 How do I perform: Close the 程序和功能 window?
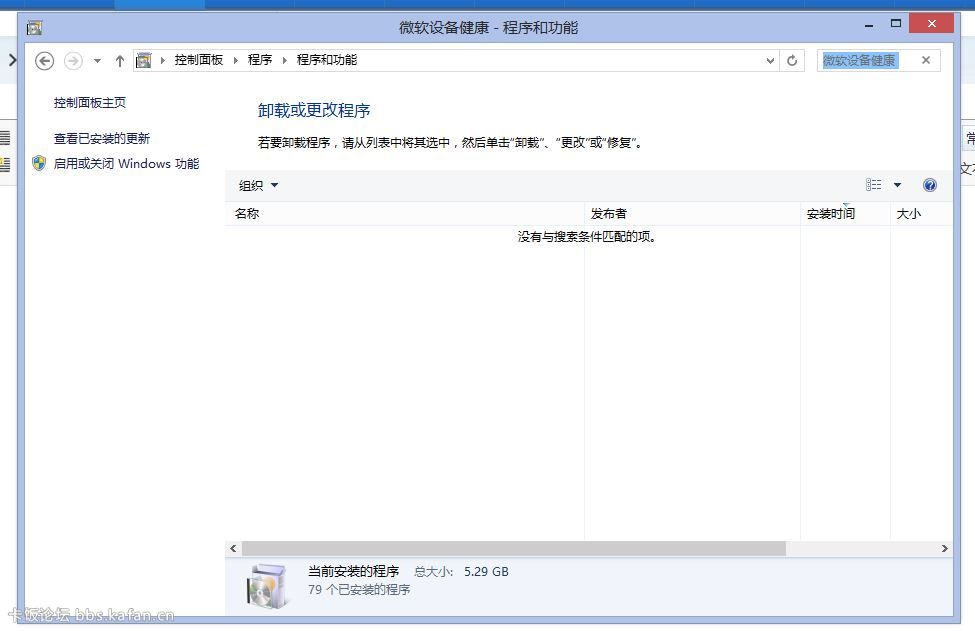[931, 24]
